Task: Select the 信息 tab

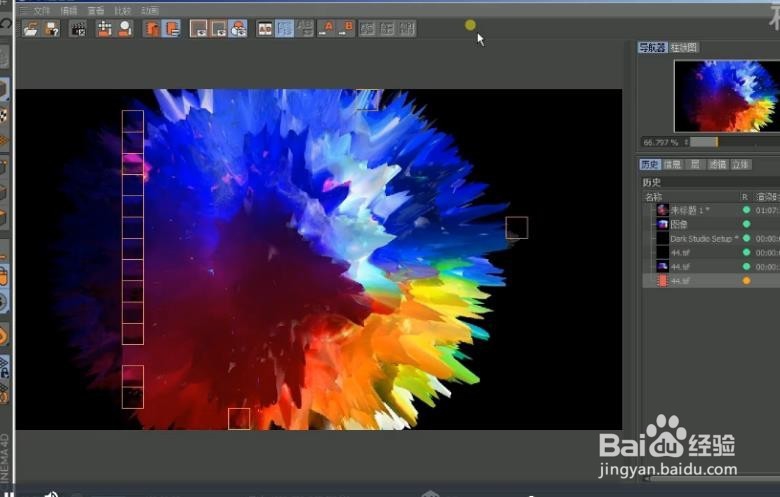Action: 672,164
